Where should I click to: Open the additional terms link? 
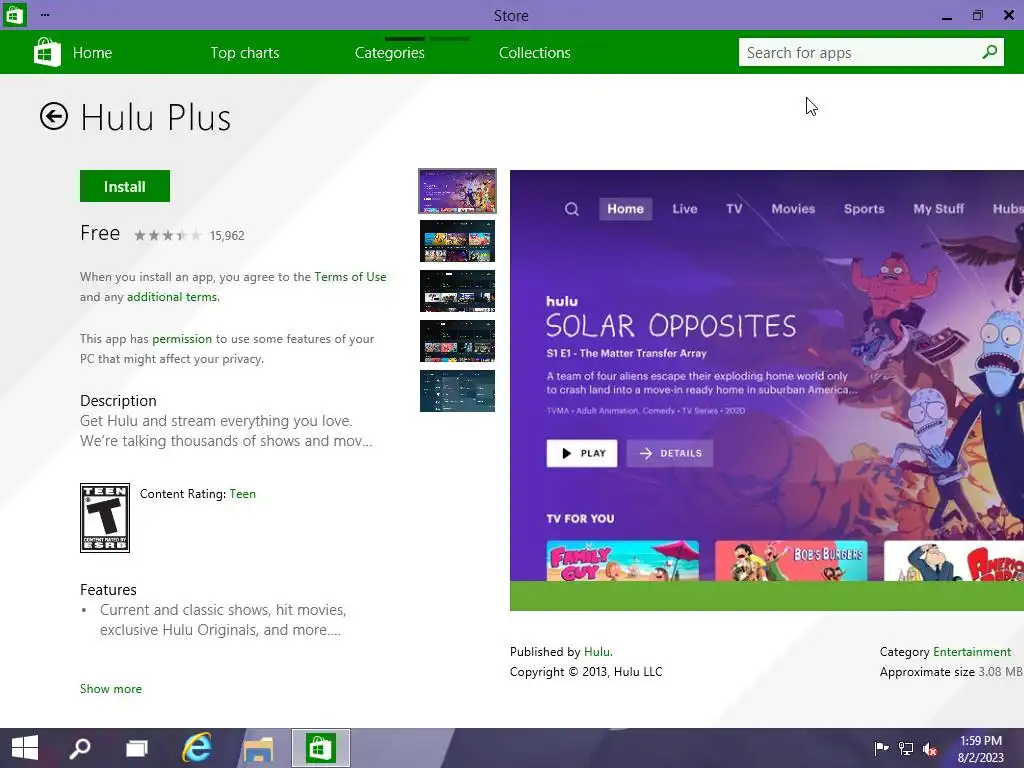tap(172, 297)
